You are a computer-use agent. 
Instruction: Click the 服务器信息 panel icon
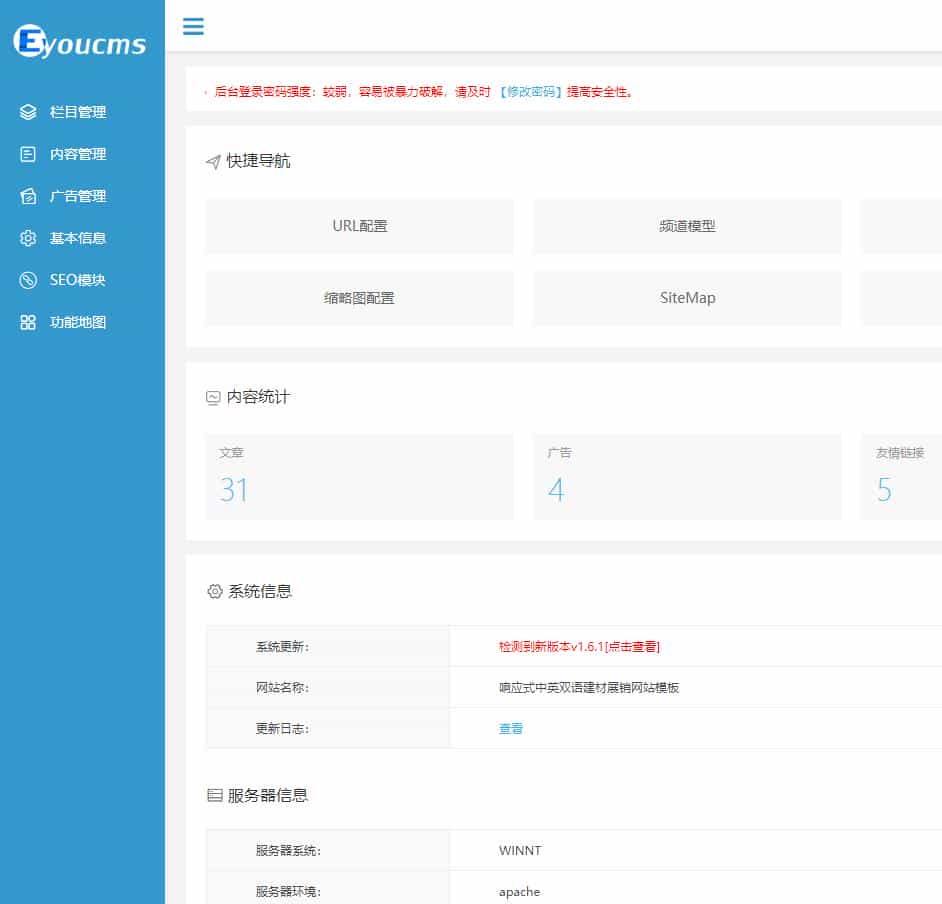coord(212,795)
